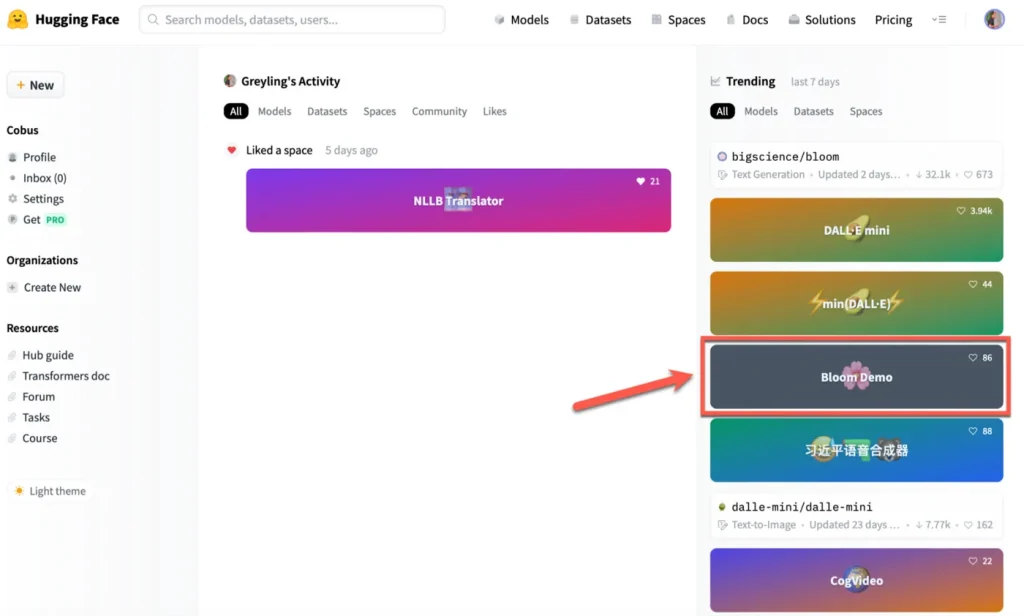Click the heart icon on min(DALL·E)
This screenshot has width=1024, height=616.
point(973,284)
